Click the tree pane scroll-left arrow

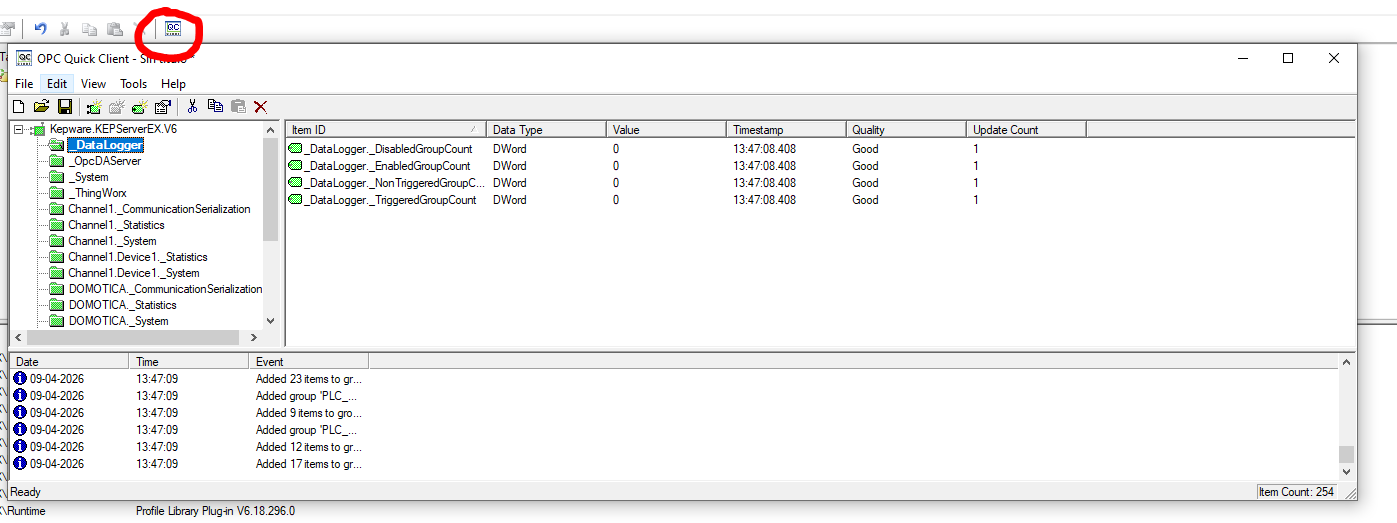(x=18, y=337)
